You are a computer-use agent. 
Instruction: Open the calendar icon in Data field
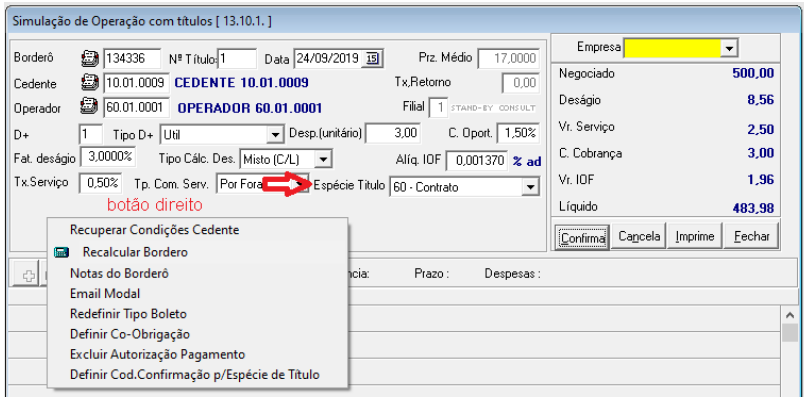pos(373,59)
